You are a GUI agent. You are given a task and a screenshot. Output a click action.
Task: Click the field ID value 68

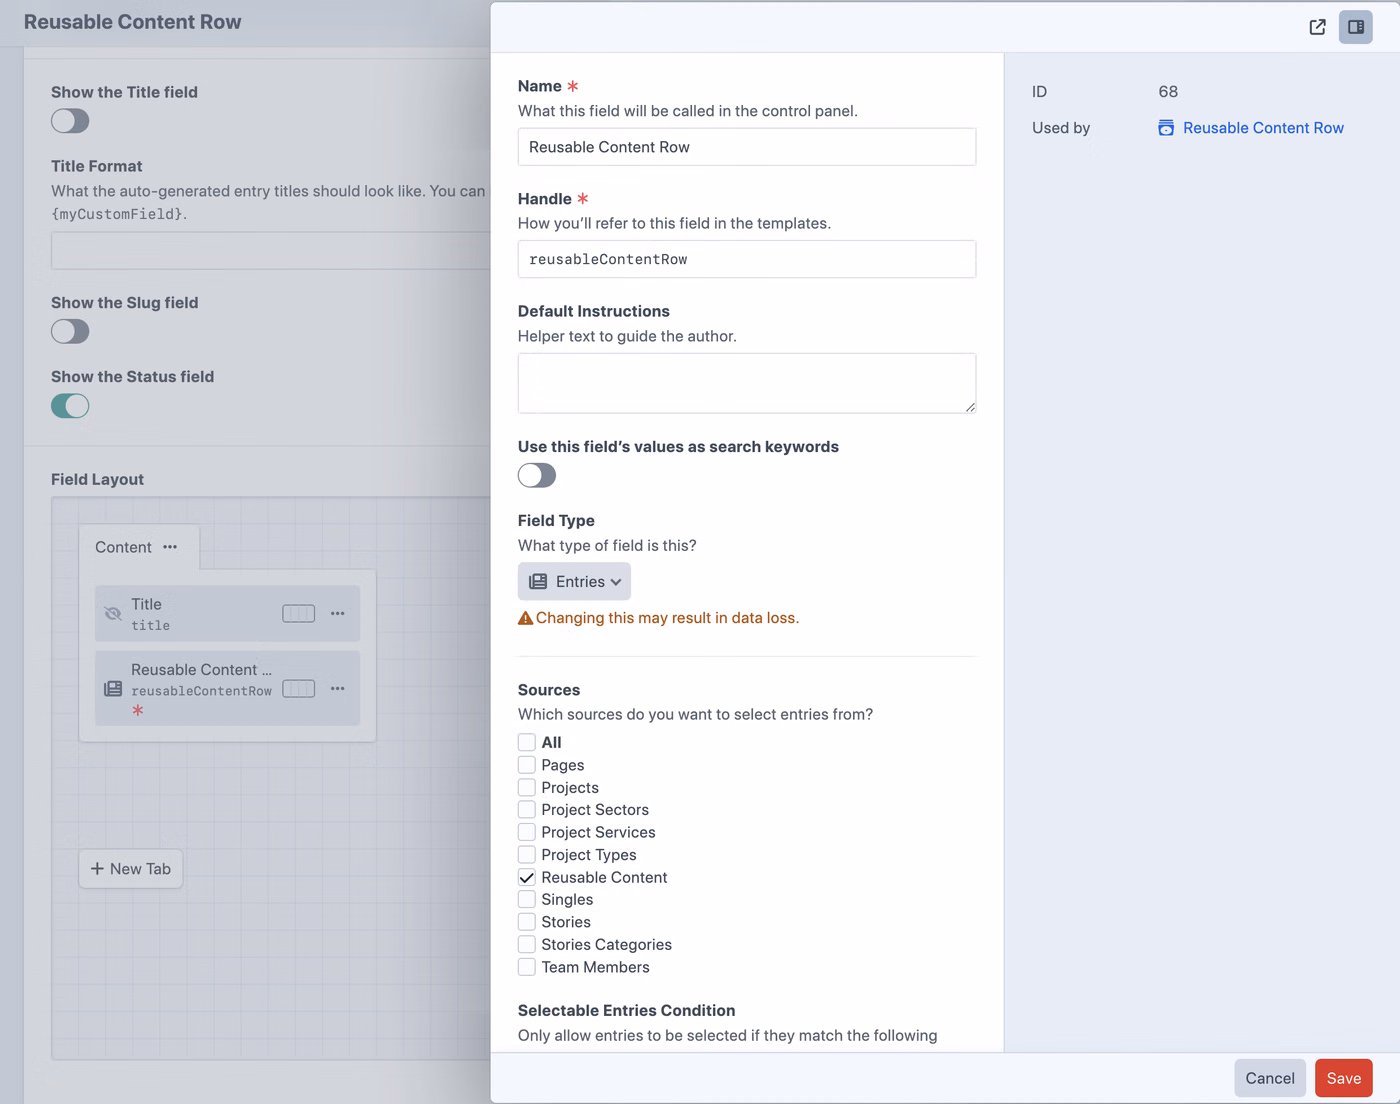tap(1168, 92)
